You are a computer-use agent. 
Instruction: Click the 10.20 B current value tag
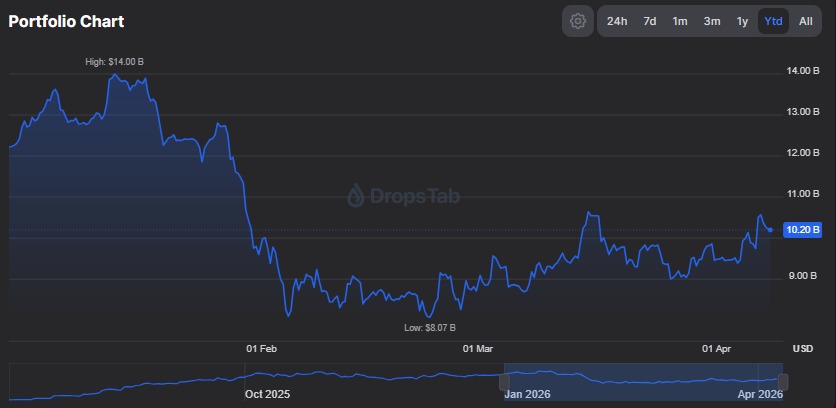(x=804, y=230)
